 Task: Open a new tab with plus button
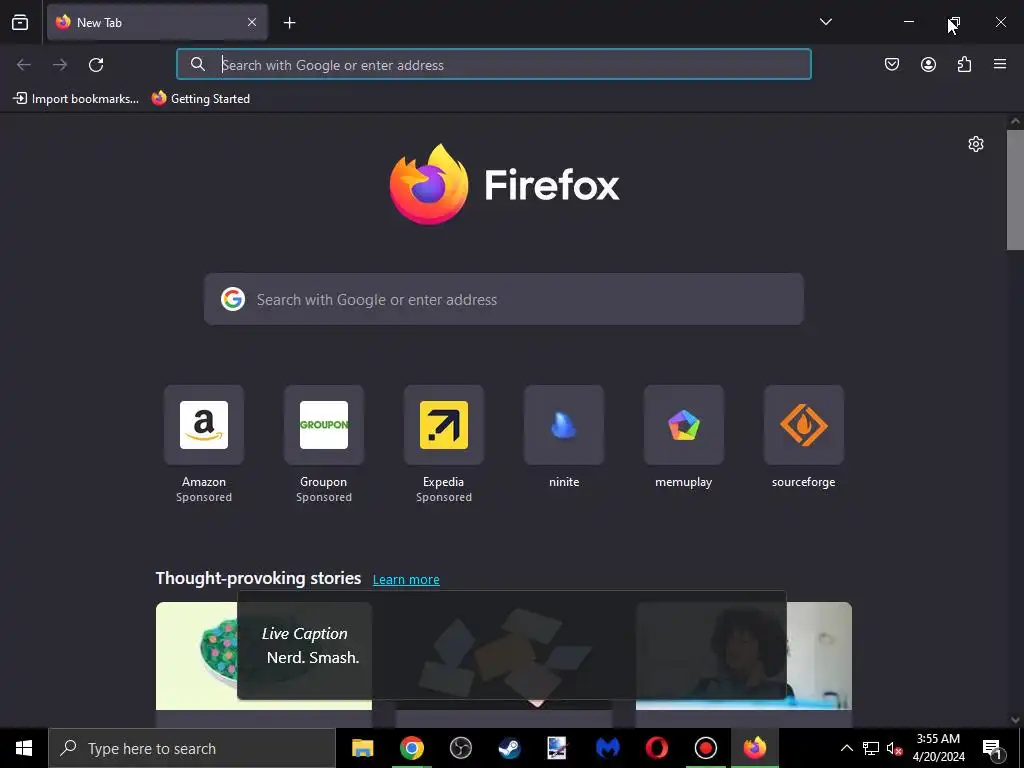289,23
